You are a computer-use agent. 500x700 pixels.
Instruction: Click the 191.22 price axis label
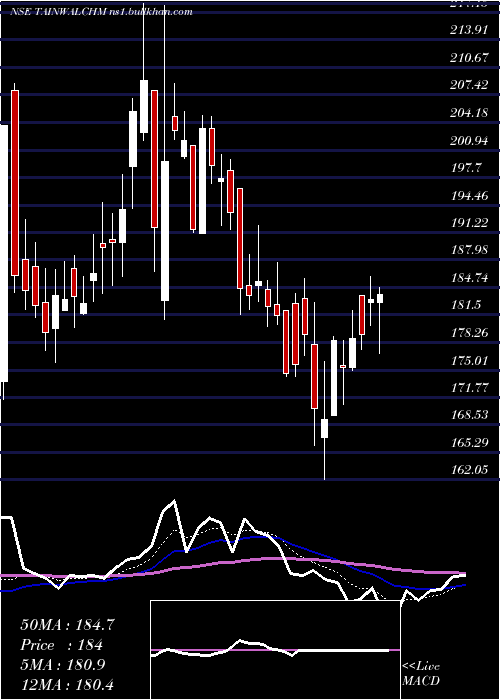pyautogui.click(x=469, y=222)
